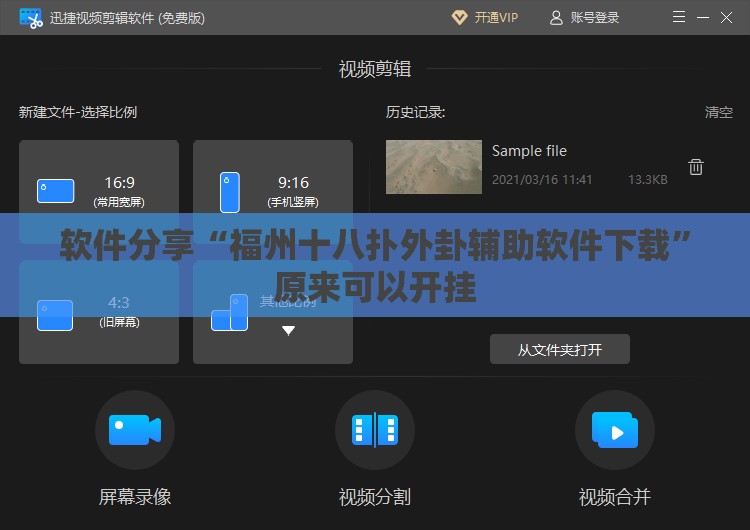The width and height of the screenshot is (750, 530).
Task: Select the 9:16 phone portrait ratio card
Action: point(273,191)
